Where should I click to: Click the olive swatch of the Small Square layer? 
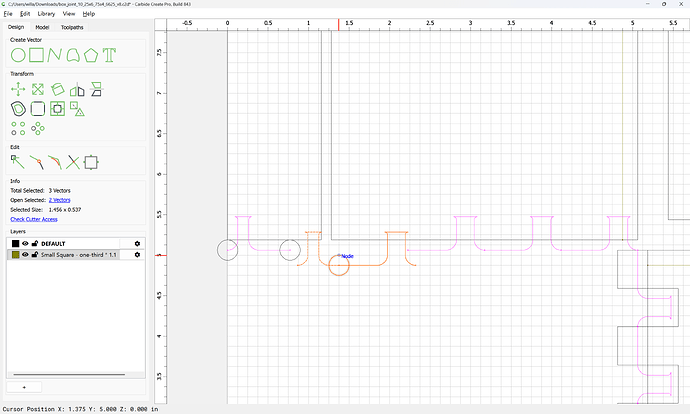(15, 255)
